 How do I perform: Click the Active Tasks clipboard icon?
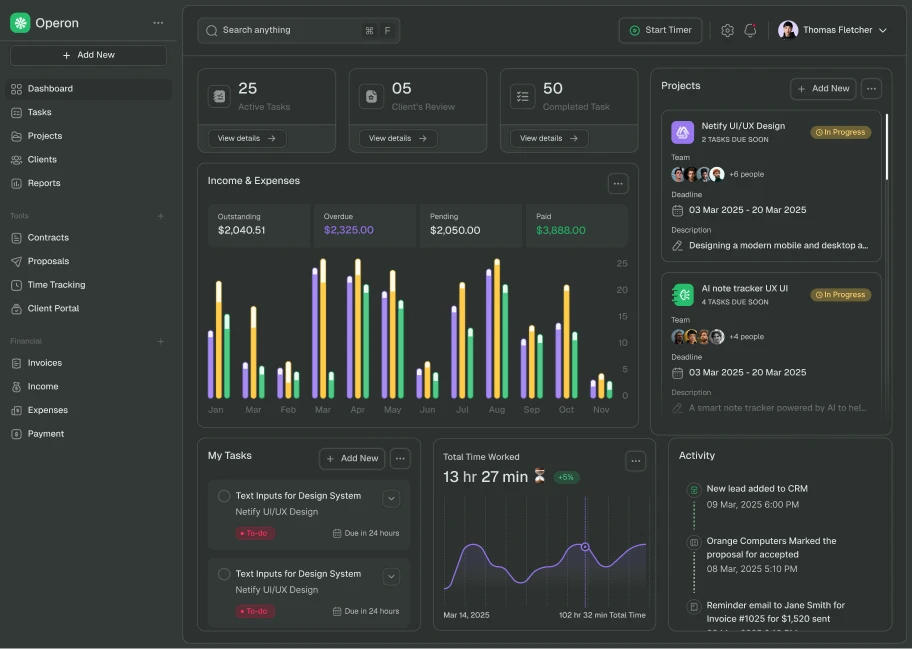click(219, 96)
